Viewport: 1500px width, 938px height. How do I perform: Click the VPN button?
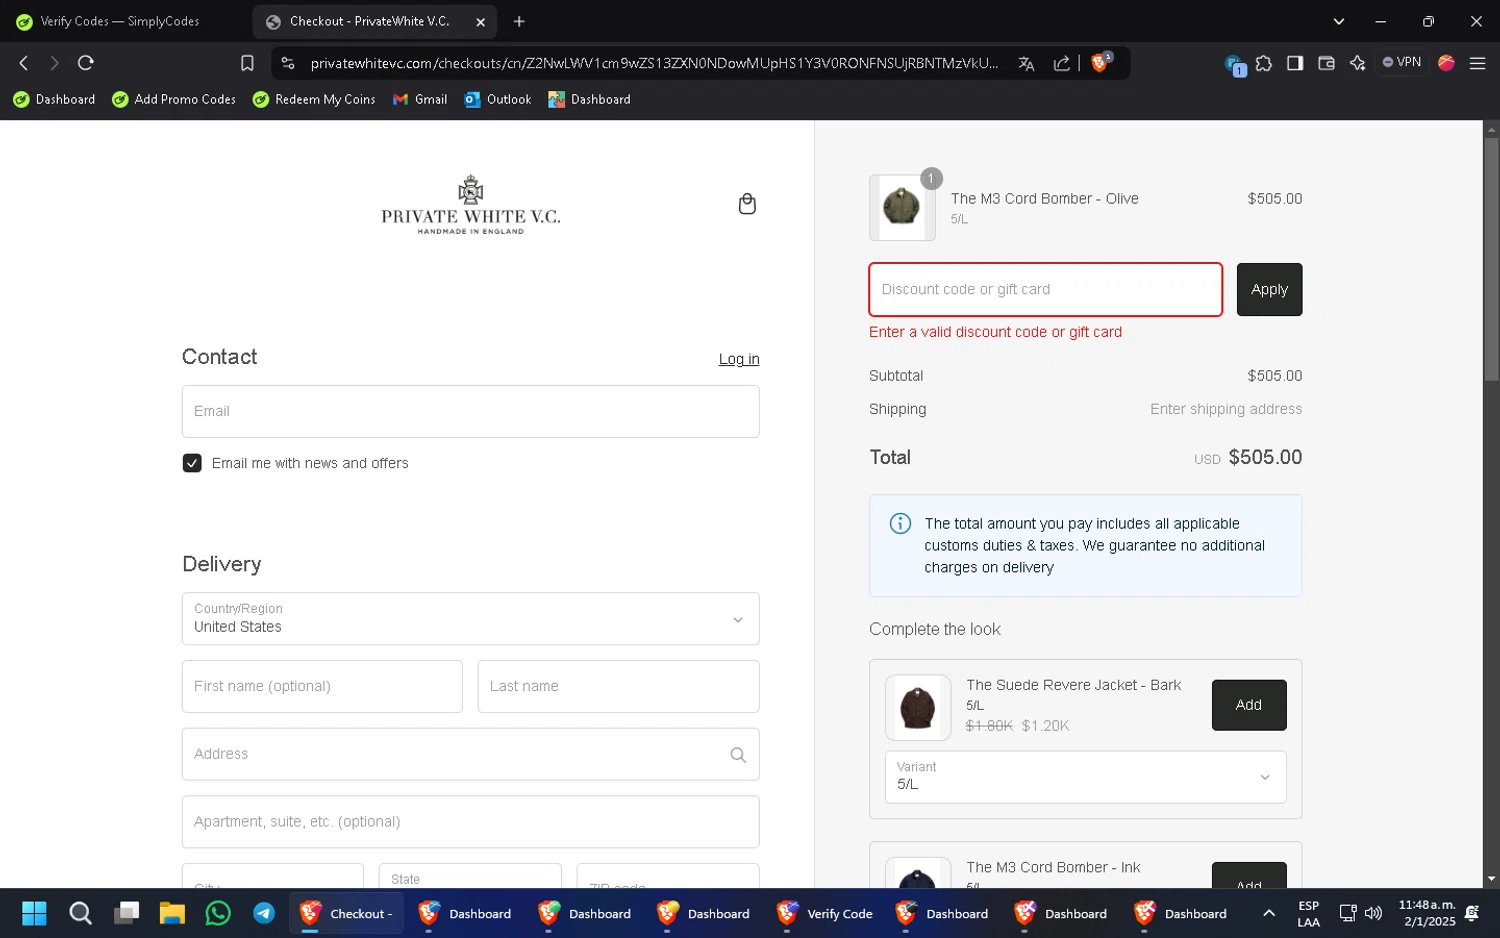(x=1401, y=62)
